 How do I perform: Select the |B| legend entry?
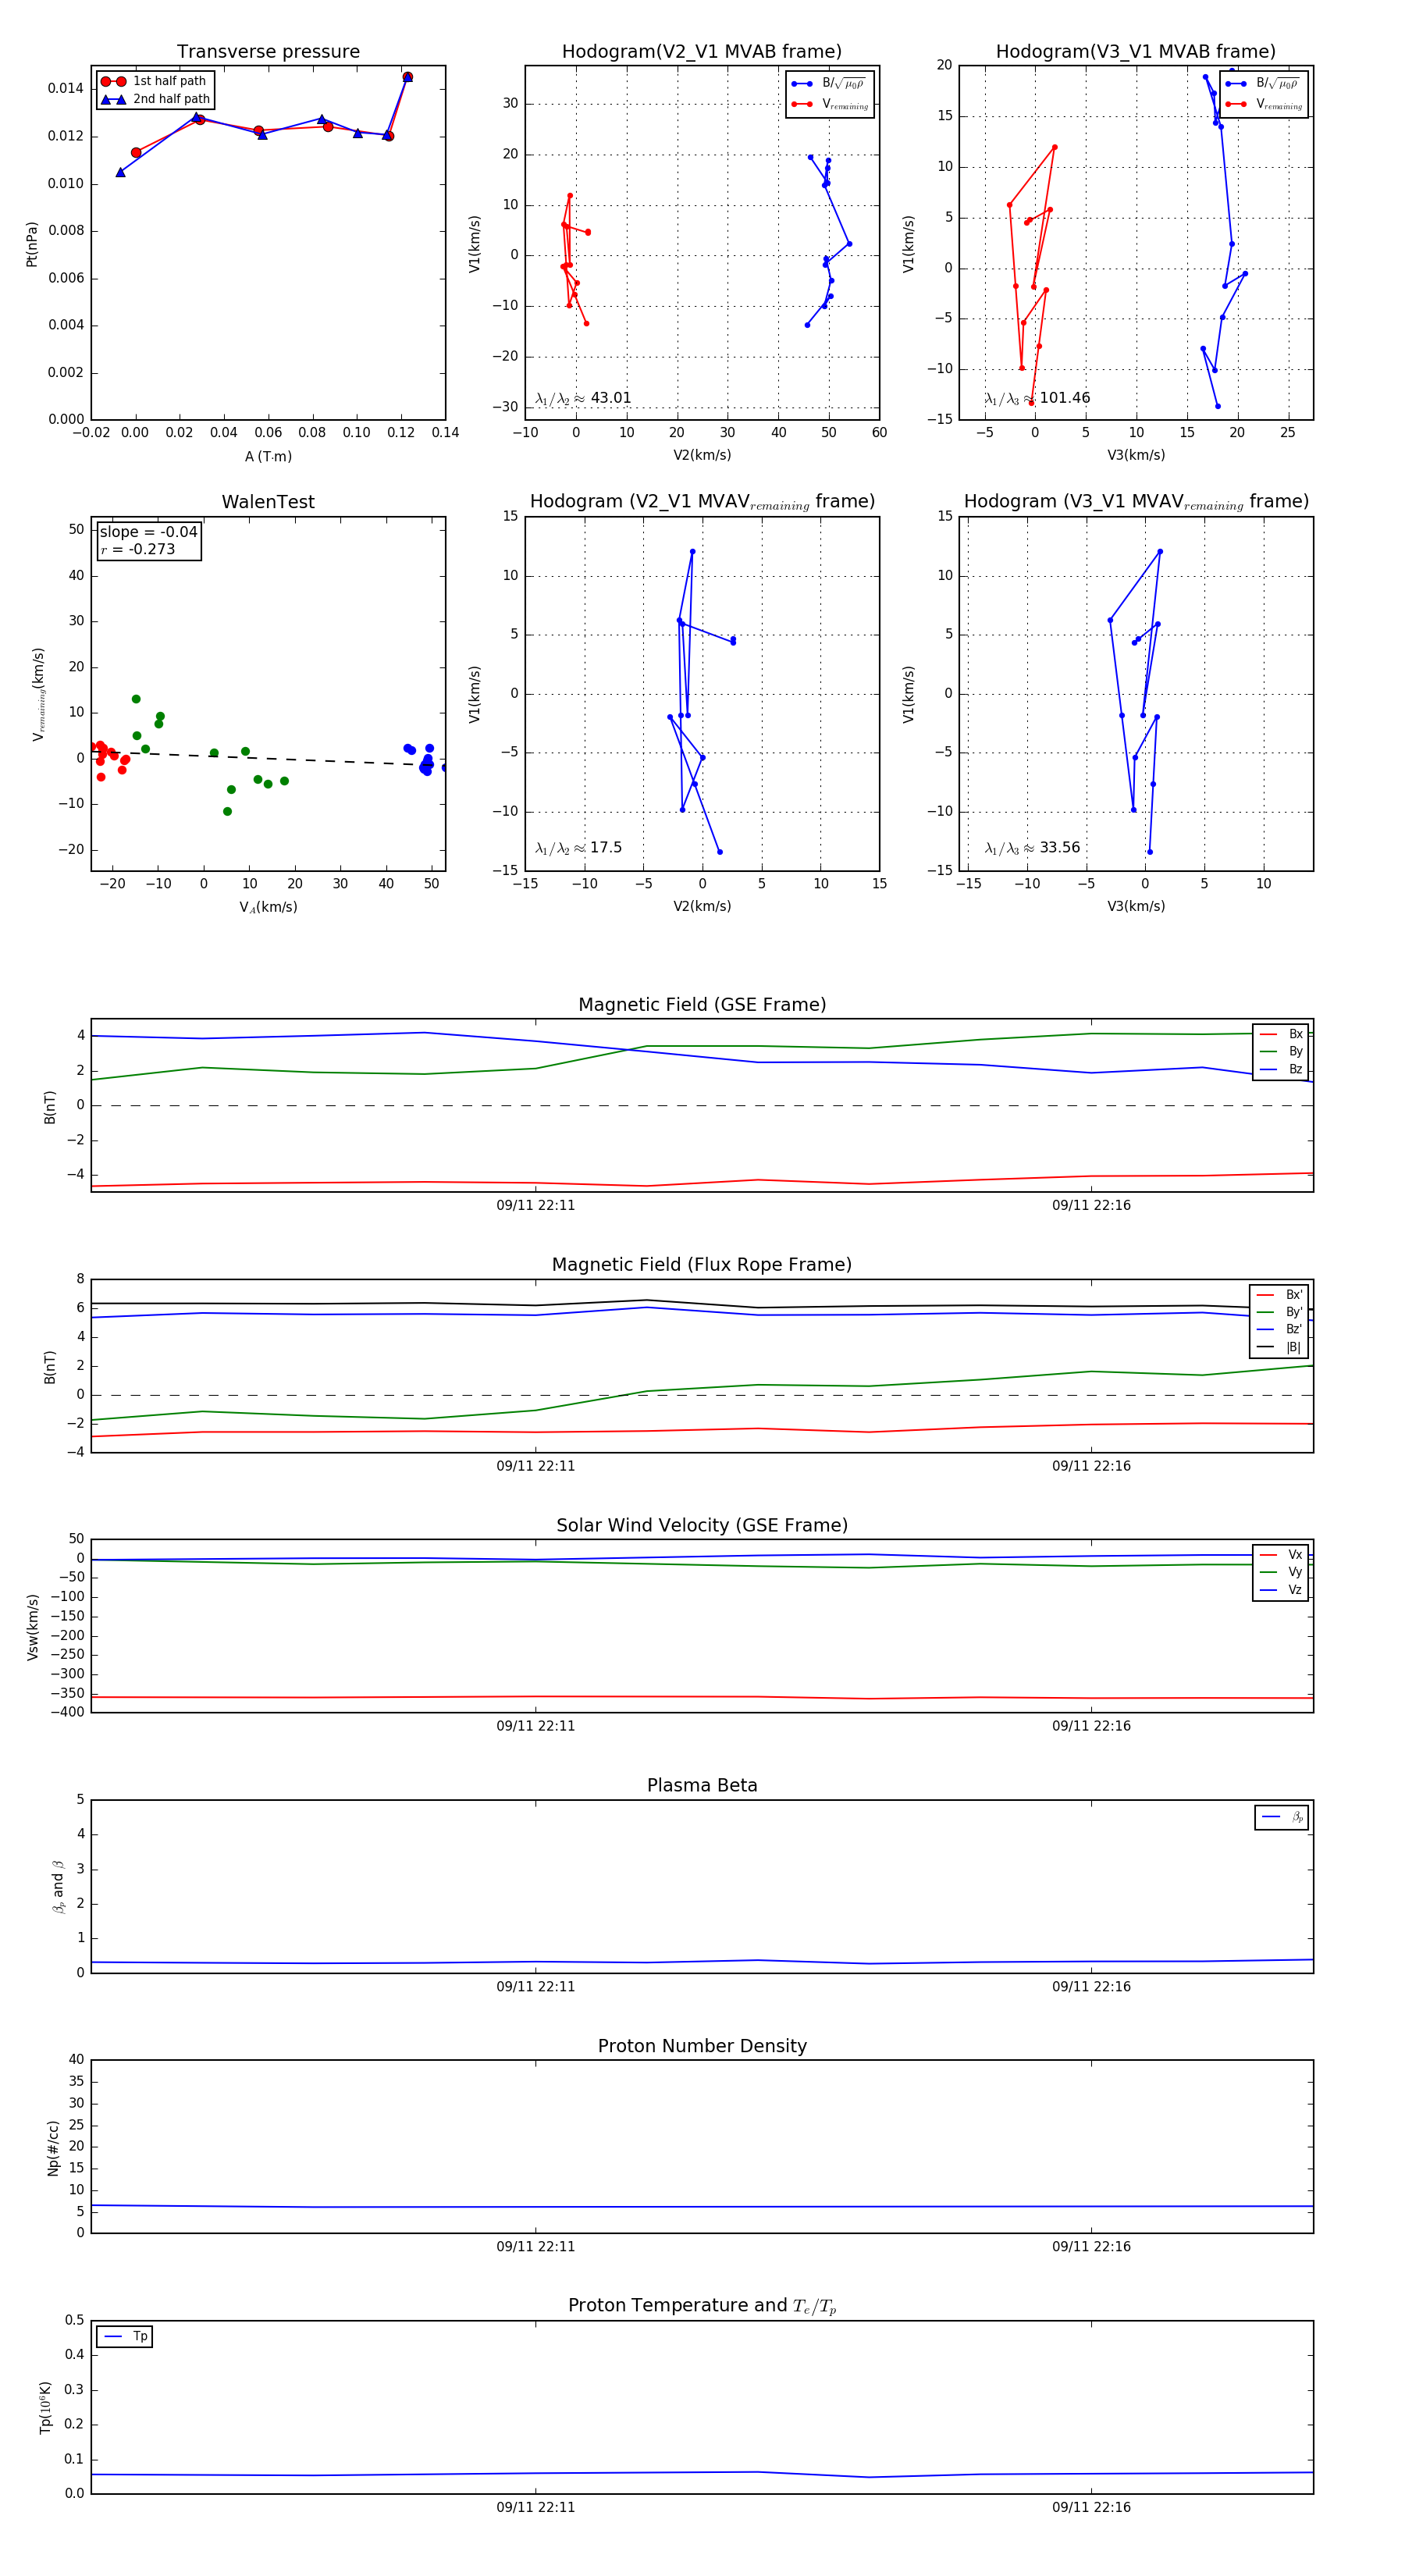tap(1279, 1347)
